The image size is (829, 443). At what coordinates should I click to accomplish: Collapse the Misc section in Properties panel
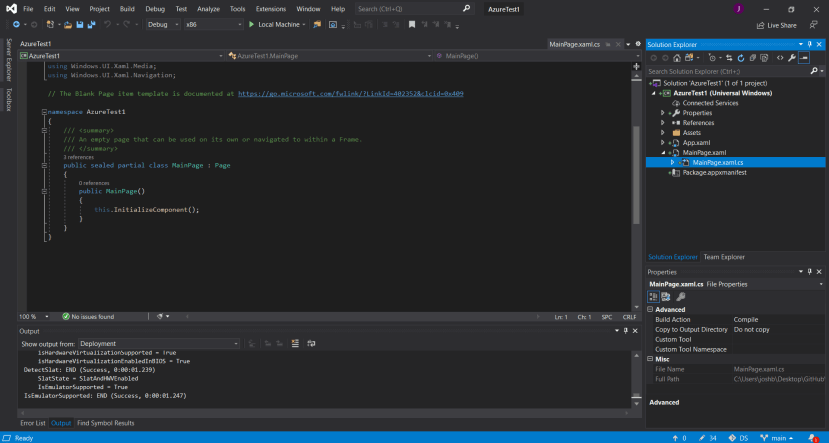coord(650,359)
